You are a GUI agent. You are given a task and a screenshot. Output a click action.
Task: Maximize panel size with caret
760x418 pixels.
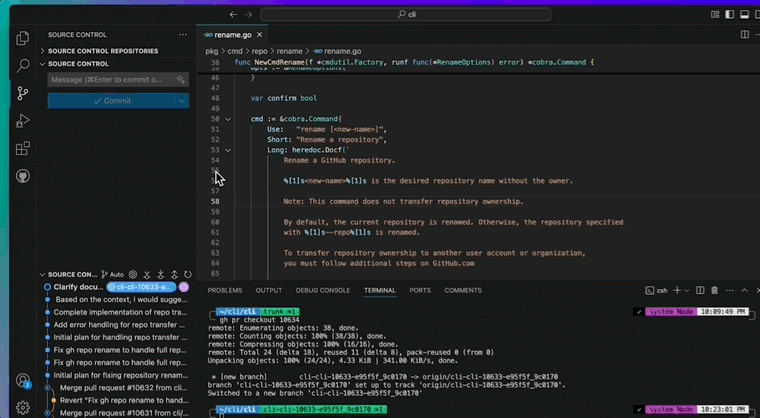[744, 290]
